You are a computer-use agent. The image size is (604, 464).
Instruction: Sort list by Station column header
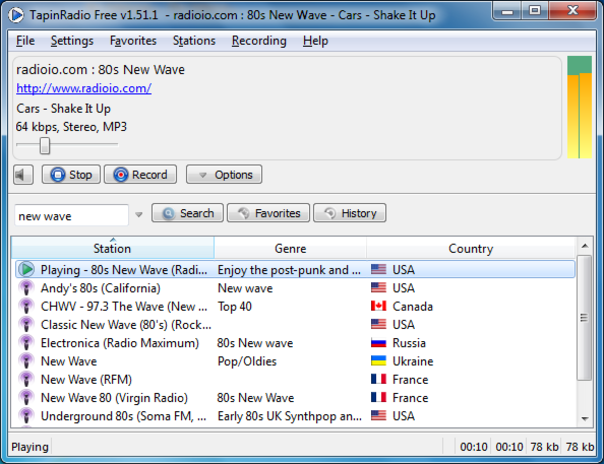click(112, 248)
